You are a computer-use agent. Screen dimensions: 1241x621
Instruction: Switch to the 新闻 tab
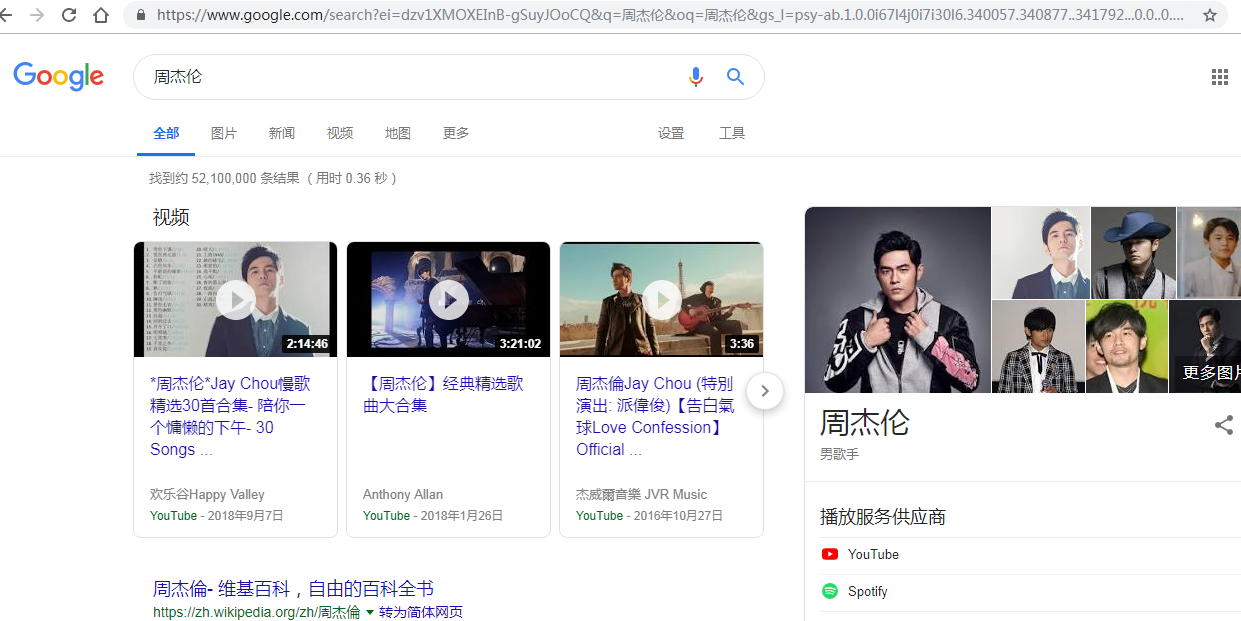click(282, 133)
